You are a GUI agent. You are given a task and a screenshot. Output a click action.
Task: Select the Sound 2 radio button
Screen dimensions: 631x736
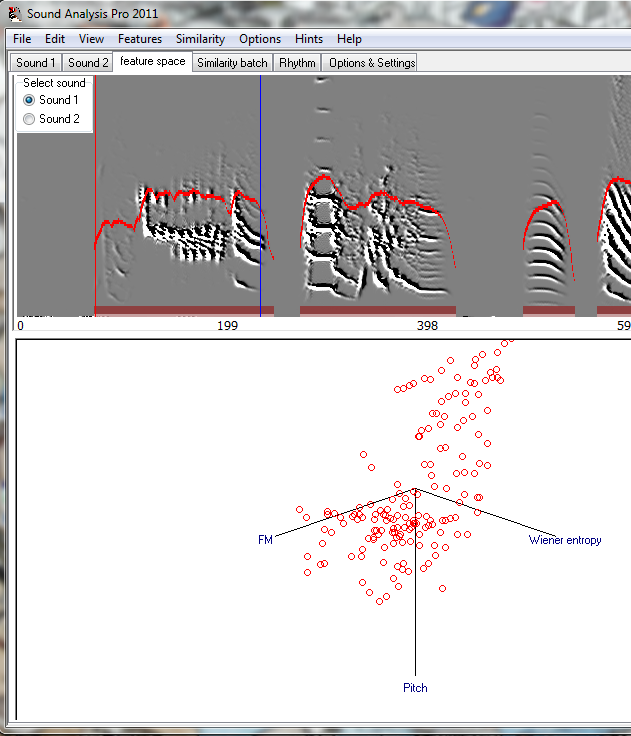tap(30, 119)
